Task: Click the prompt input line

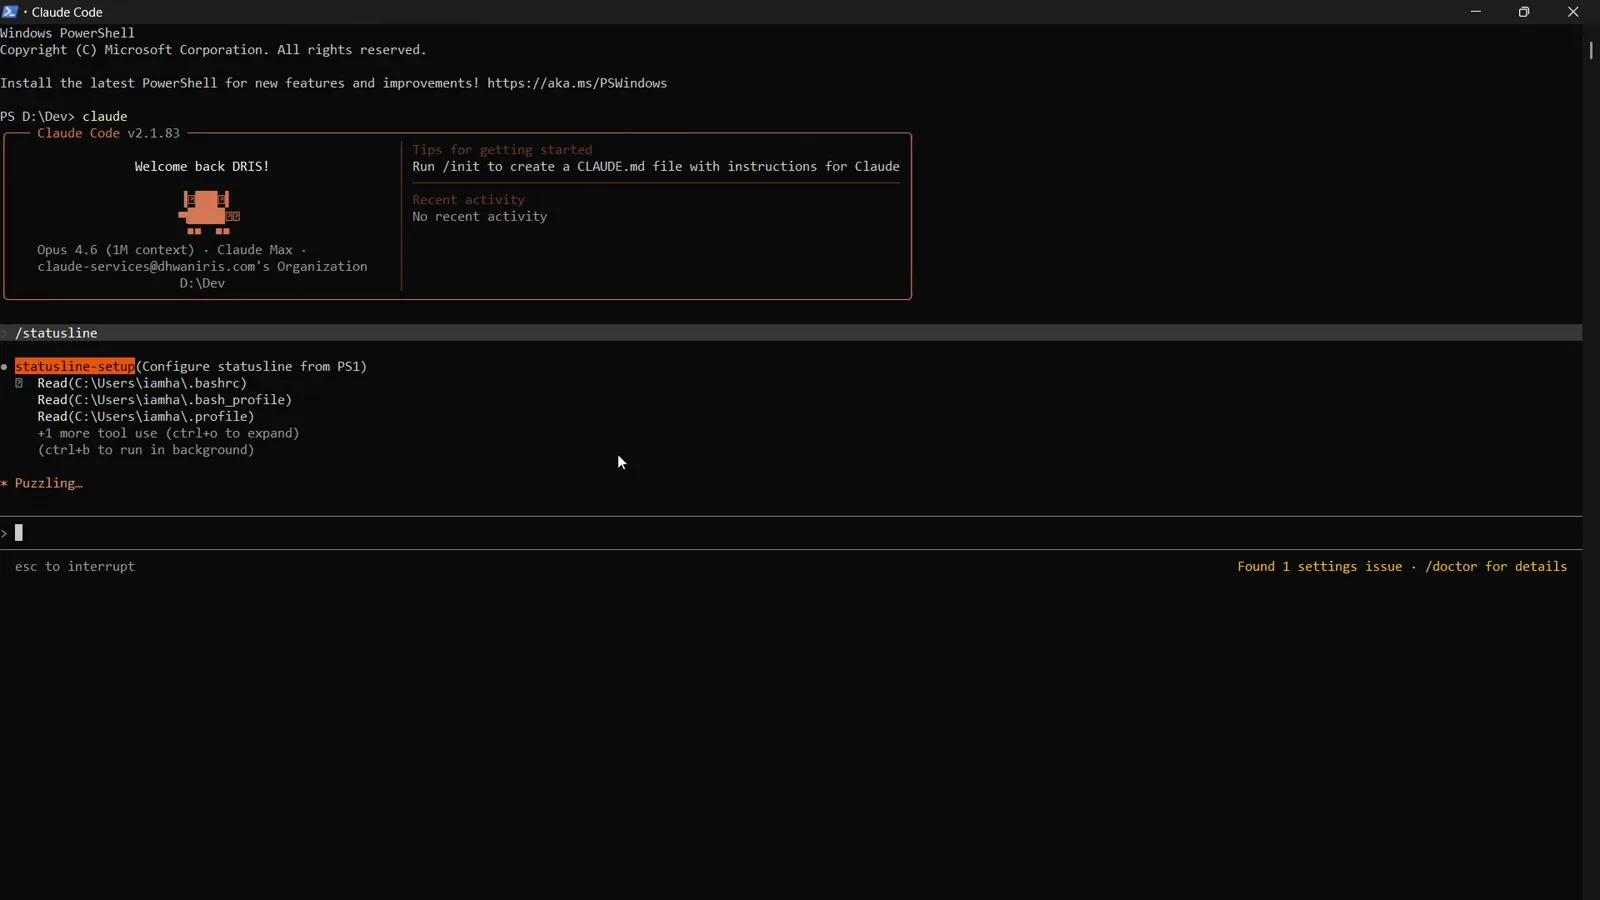Action: pyautogui.click(x=791, y=533)
